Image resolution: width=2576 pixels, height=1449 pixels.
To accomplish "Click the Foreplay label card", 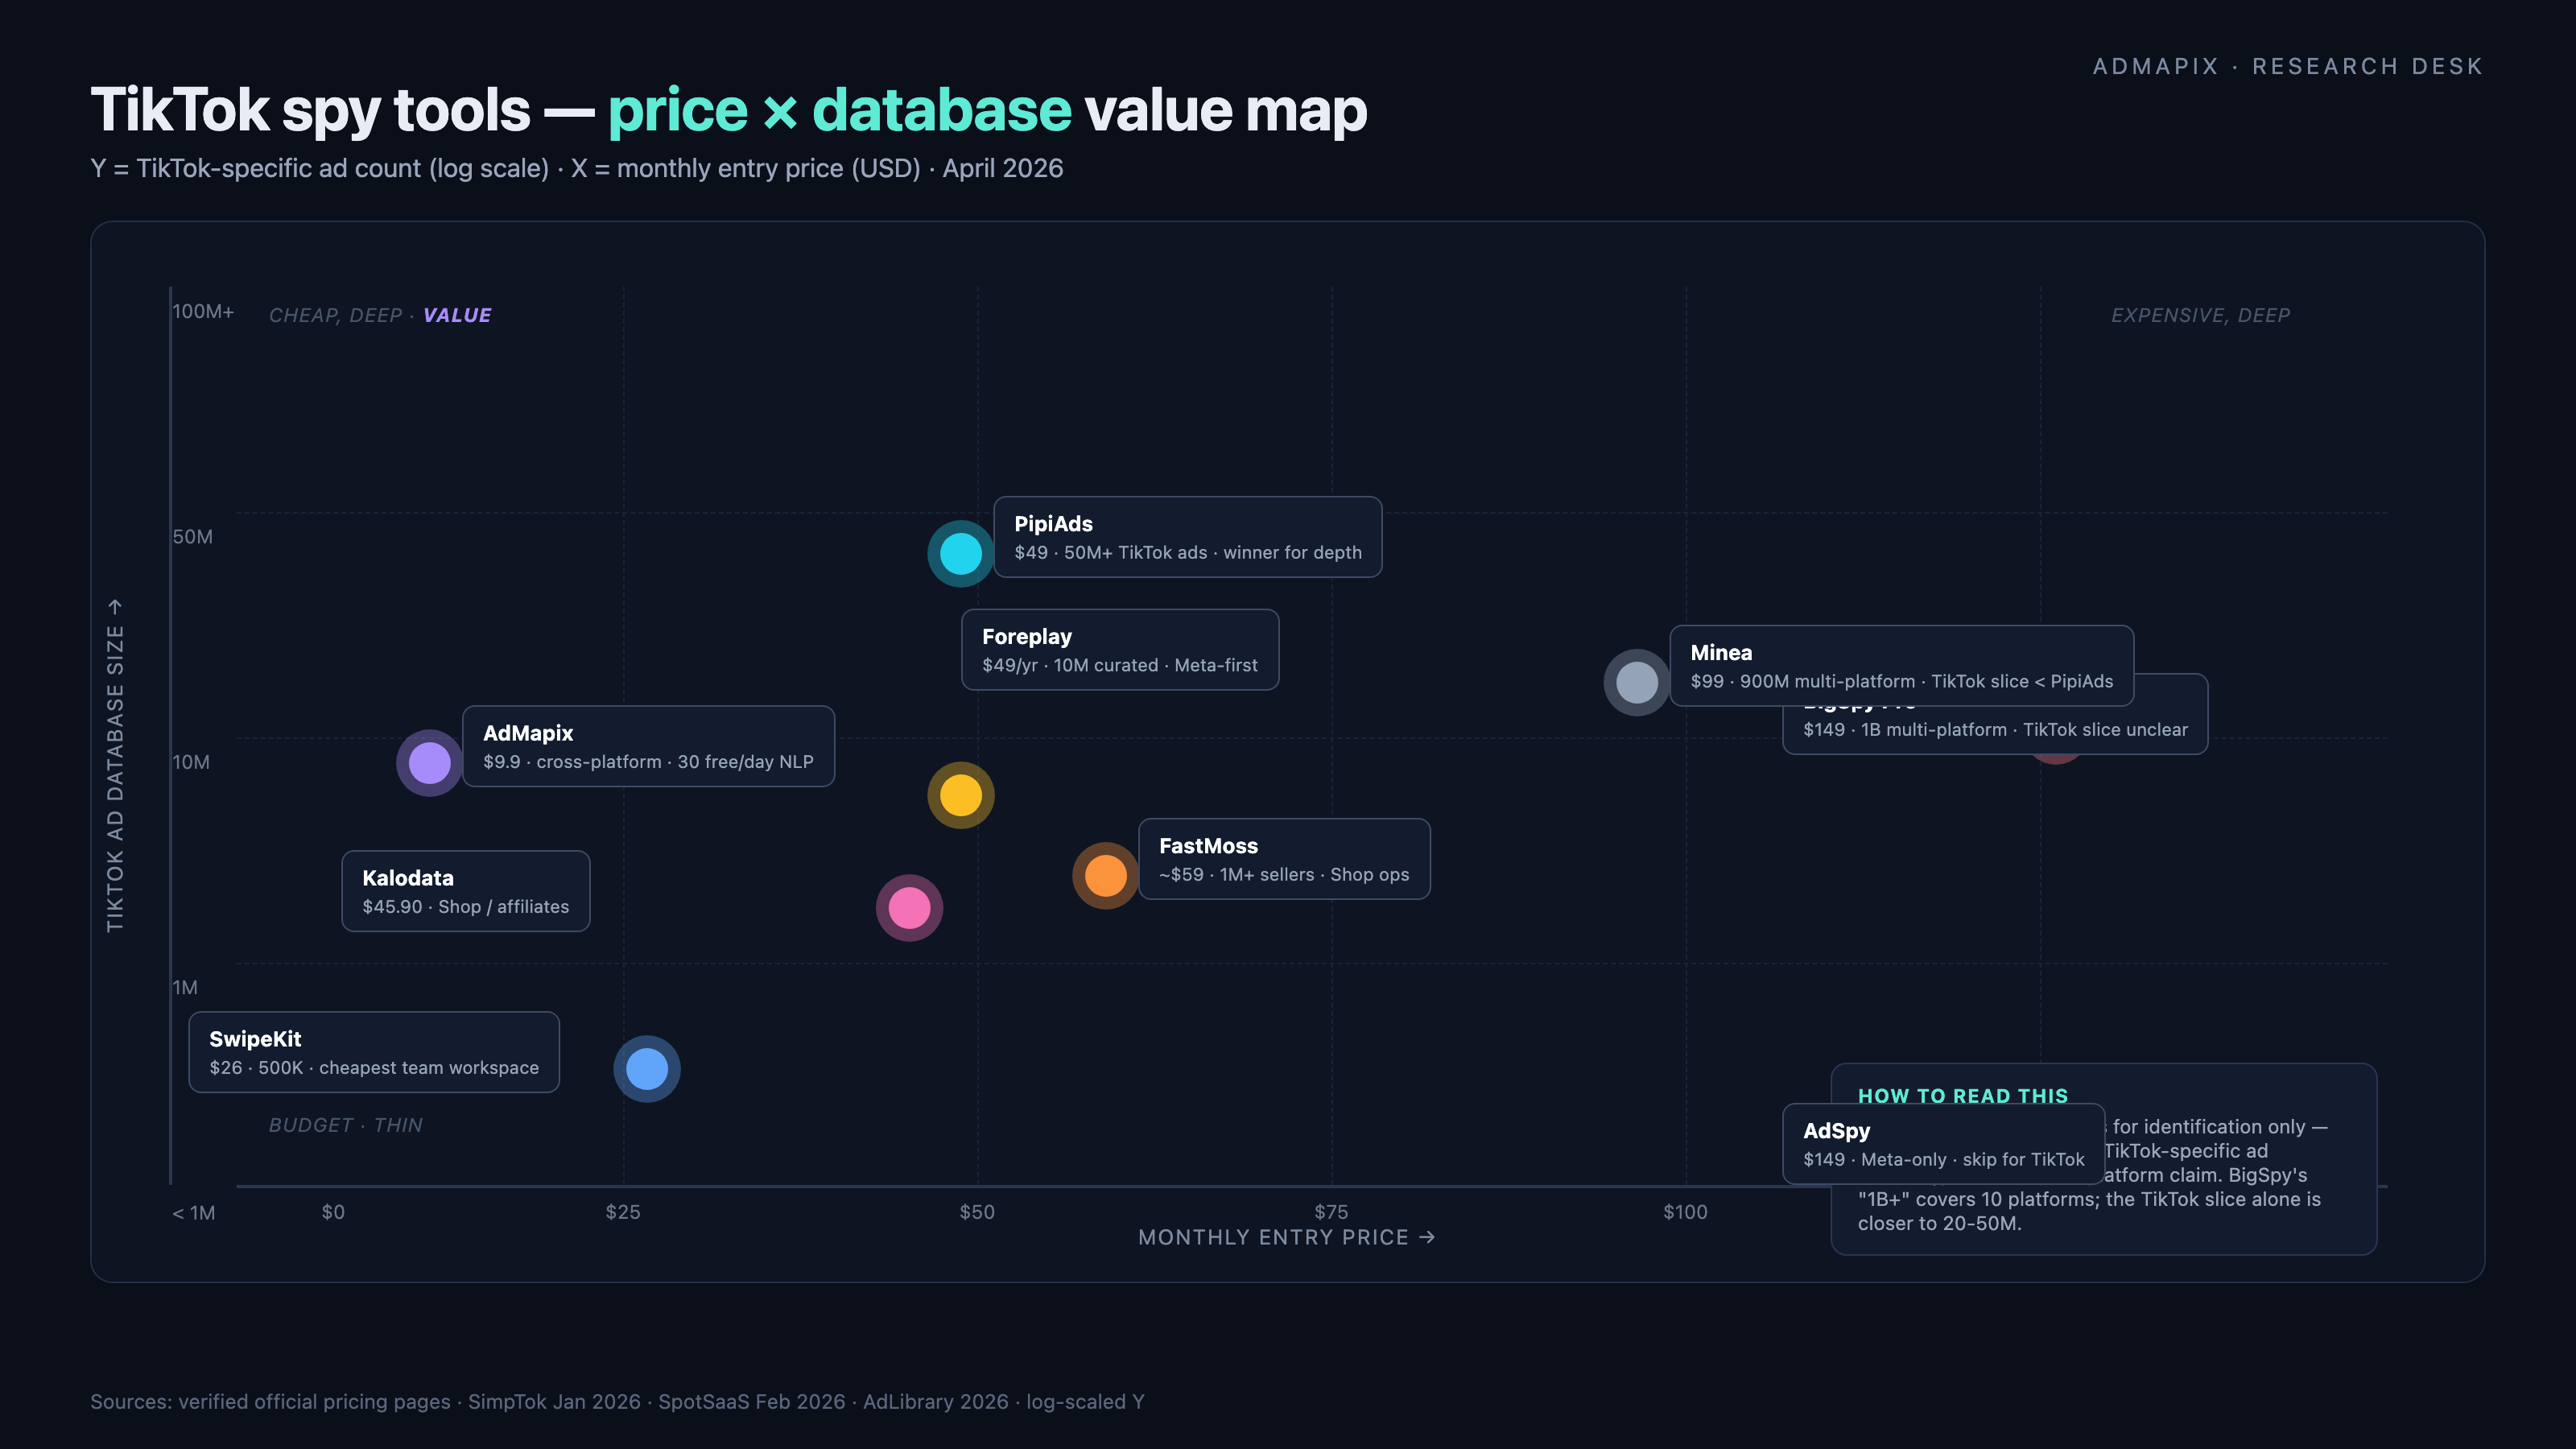I will point(1119,650).
